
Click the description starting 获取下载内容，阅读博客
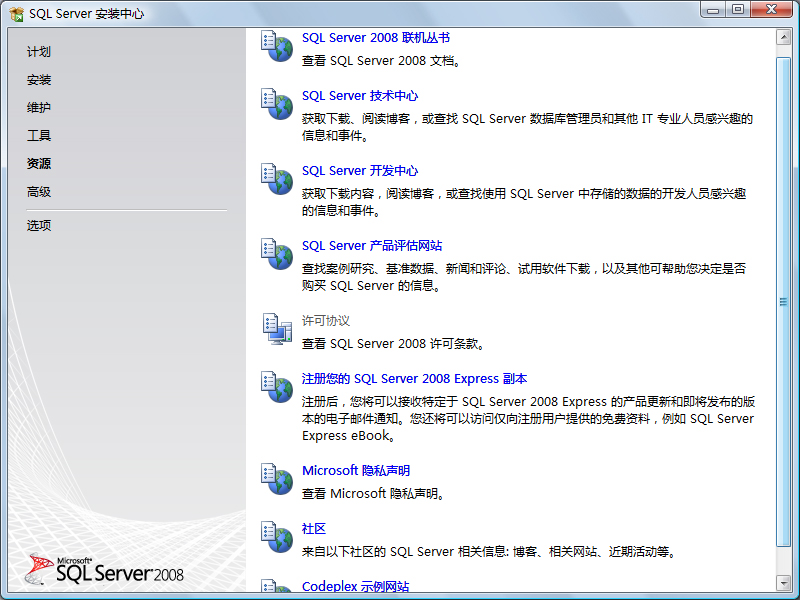pos(524,202)
